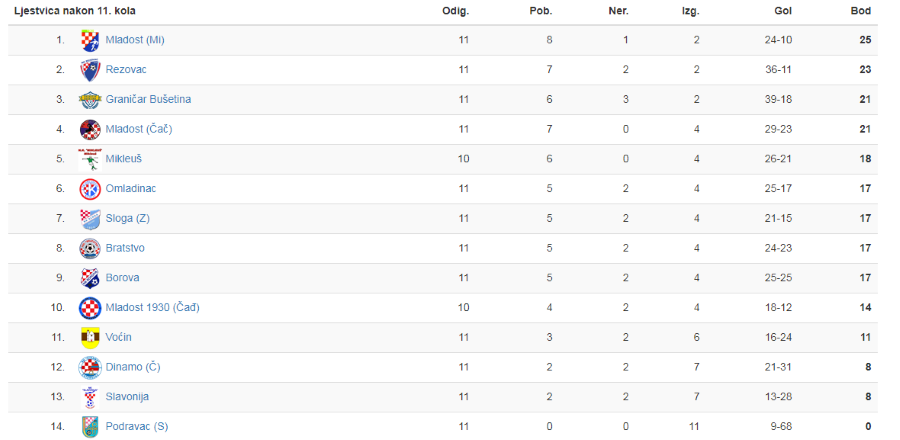The height and width of the screenshot is (440, 900).
Task: Click the Pob. column header
Action: pos(541,11)
